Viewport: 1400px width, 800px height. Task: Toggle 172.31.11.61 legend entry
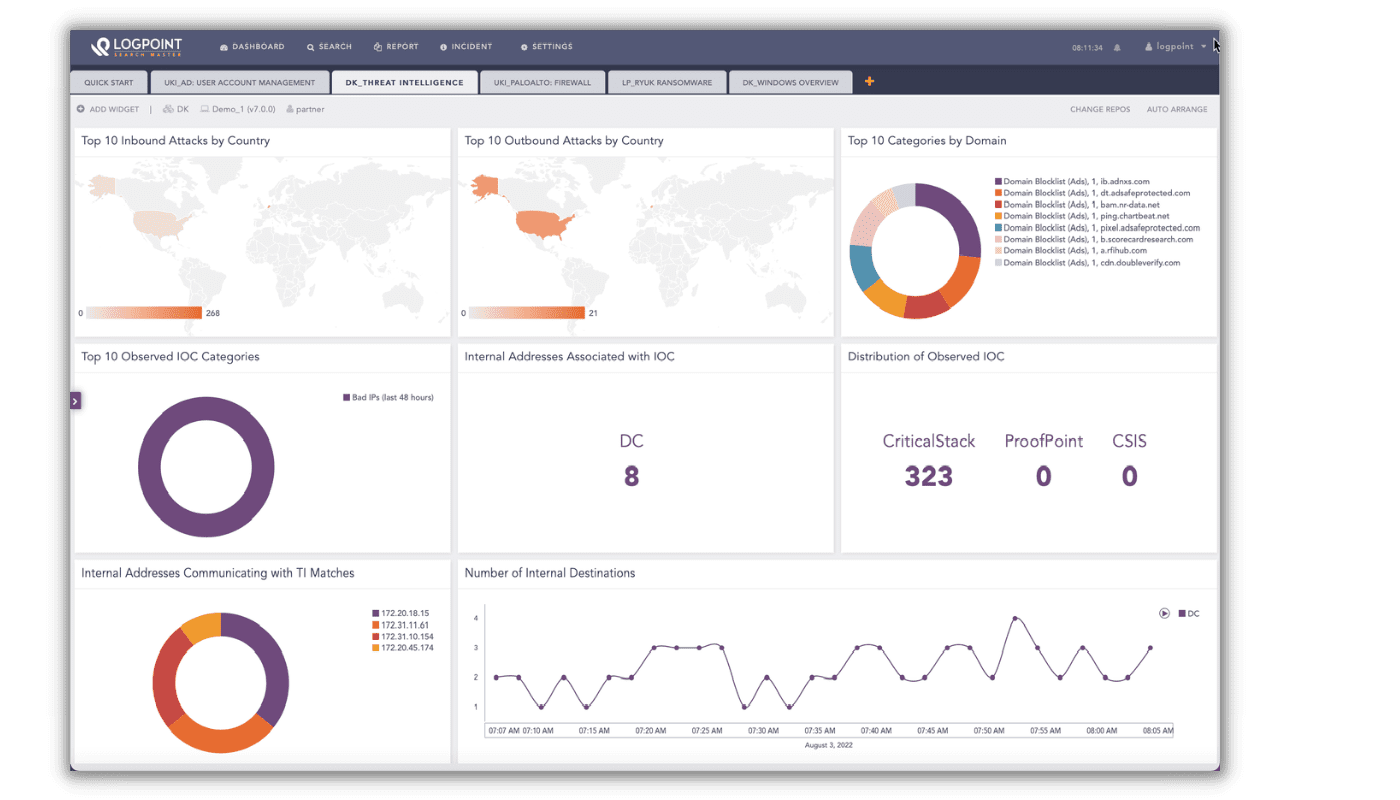400,625
